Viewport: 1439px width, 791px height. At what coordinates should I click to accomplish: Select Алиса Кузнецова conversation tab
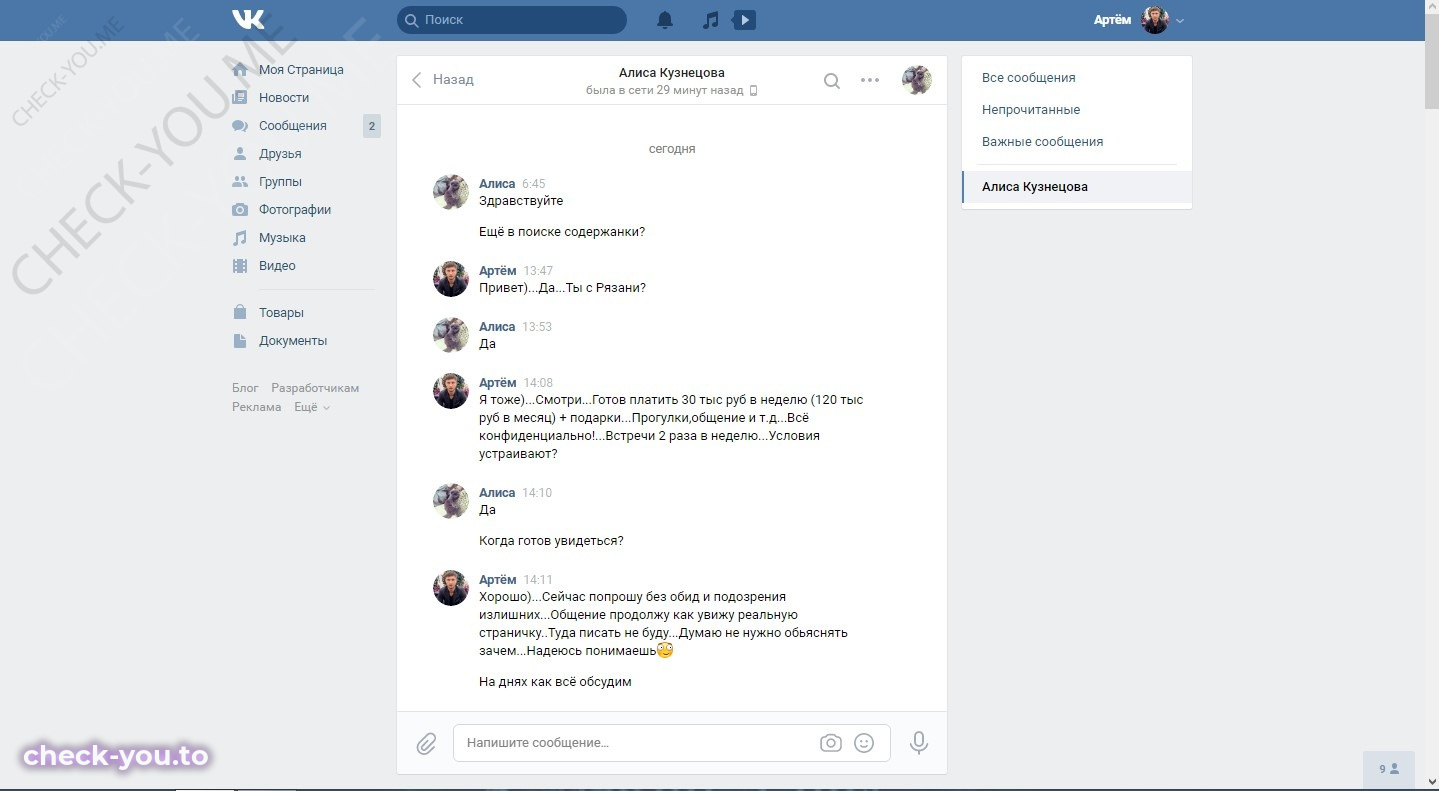(x=1077, y=187)
